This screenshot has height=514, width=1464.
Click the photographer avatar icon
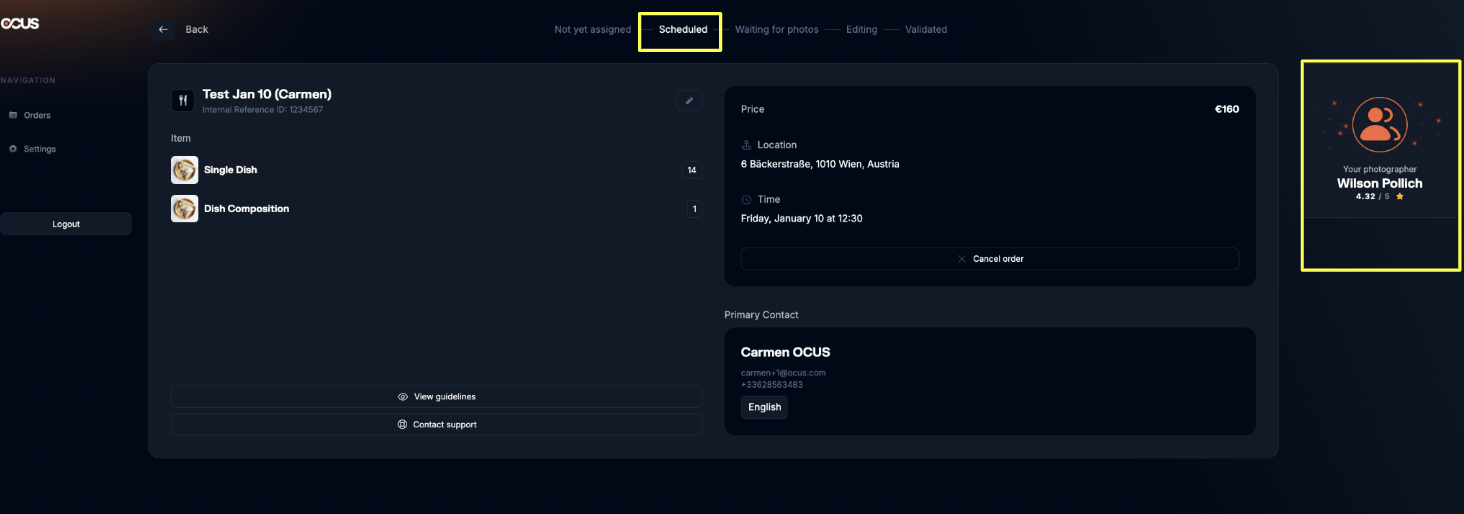click(1379, 124)
